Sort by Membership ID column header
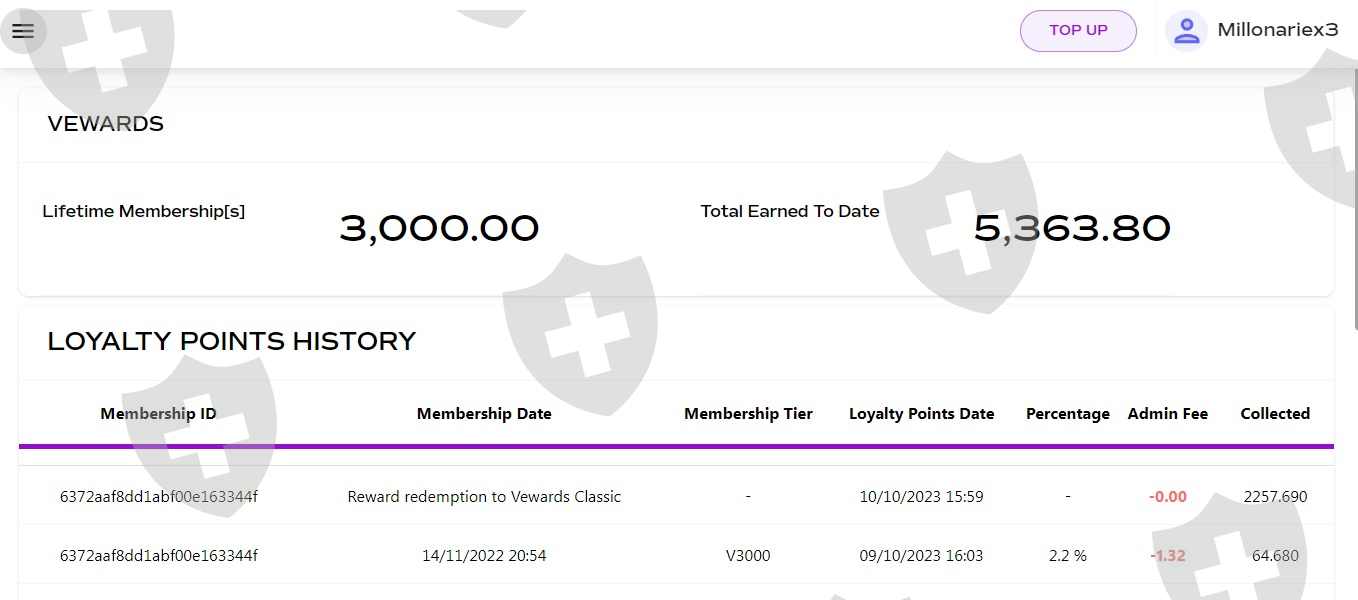1358x600 pixels. (x=158, y=414)
